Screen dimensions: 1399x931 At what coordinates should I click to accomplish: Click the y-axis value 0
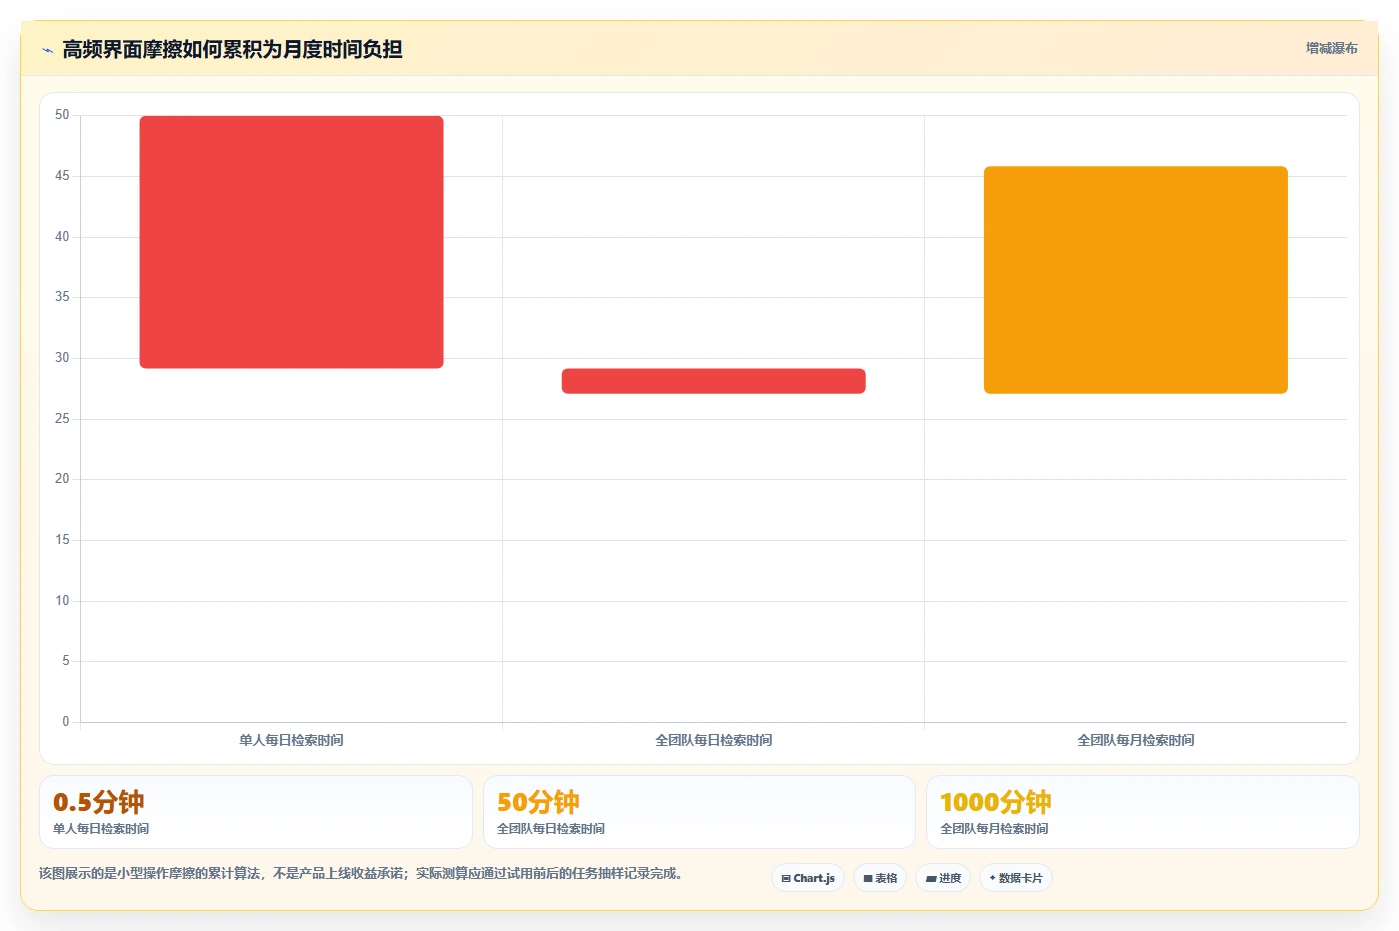tap(66, 721)
